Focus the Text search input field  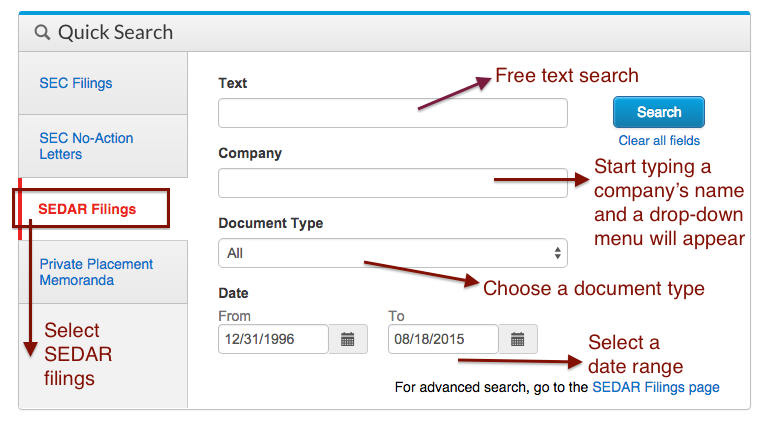393,113
